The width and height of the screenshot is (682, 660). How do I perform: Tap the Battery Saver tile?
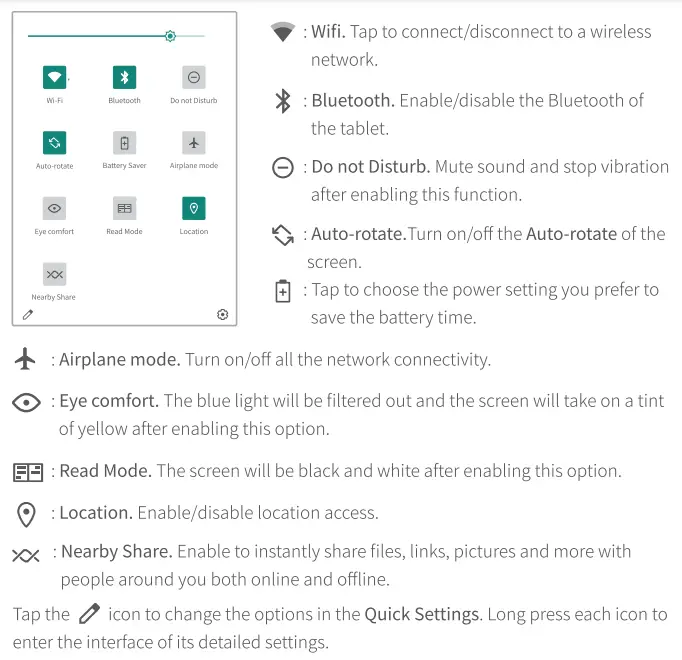click(x=124, y=143)
